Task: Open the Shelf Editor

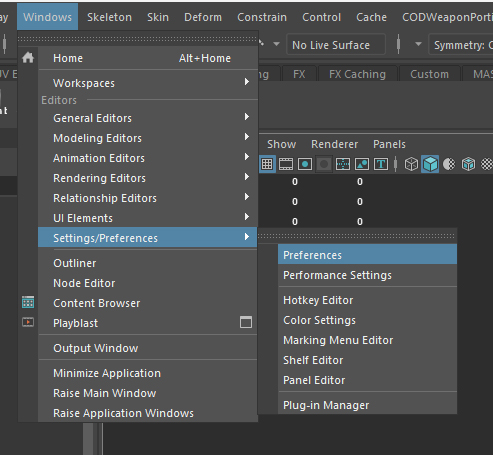Action: pyautogui.click(x=367, y=360)
